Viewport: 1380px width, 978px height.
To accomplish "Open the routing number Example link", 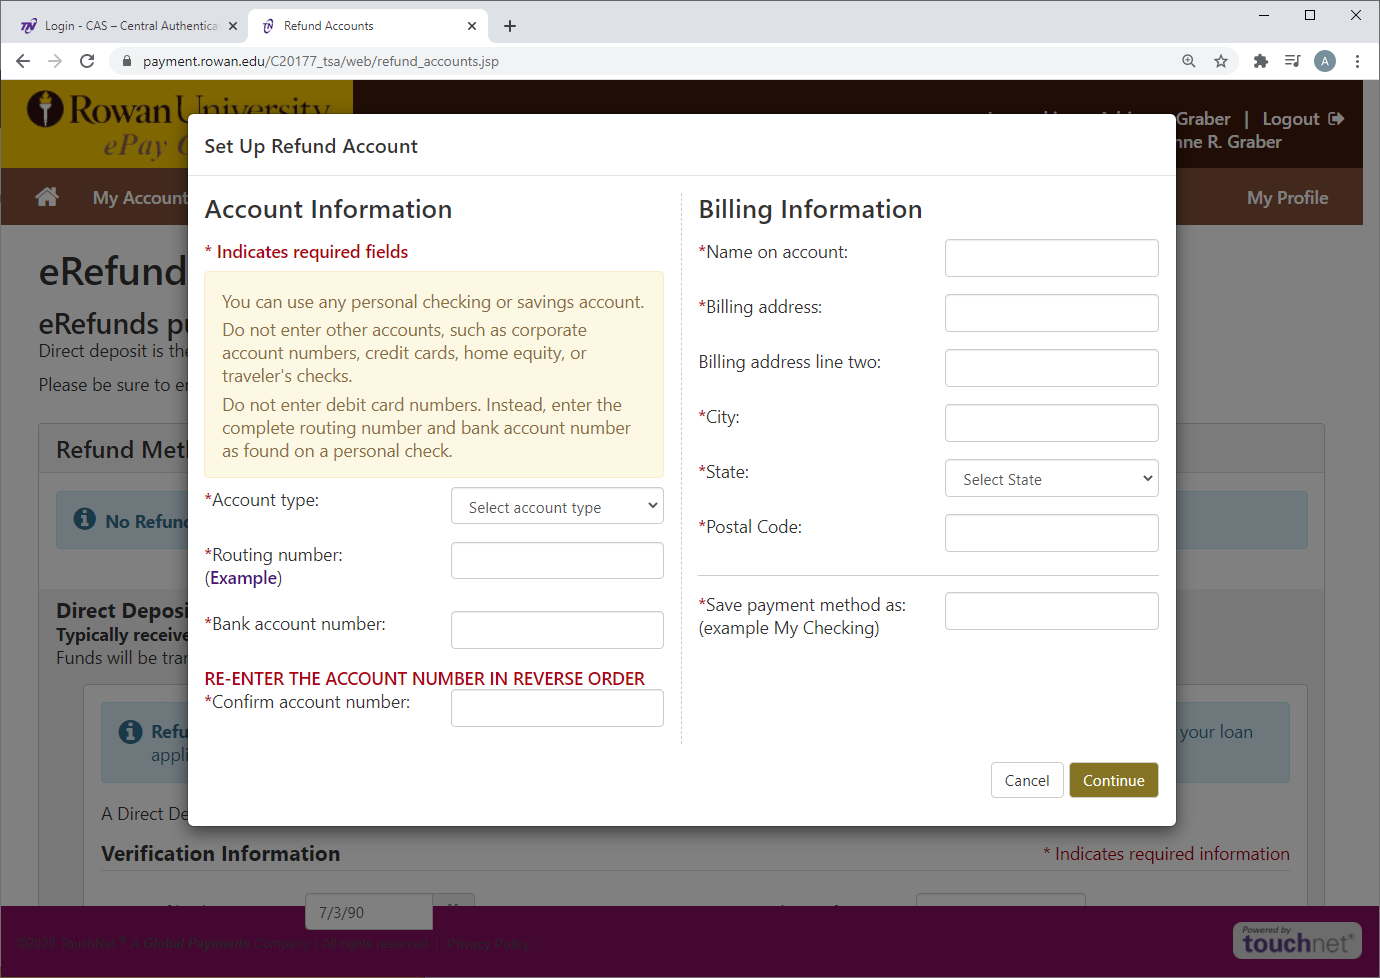I will [x=244, y=578].
